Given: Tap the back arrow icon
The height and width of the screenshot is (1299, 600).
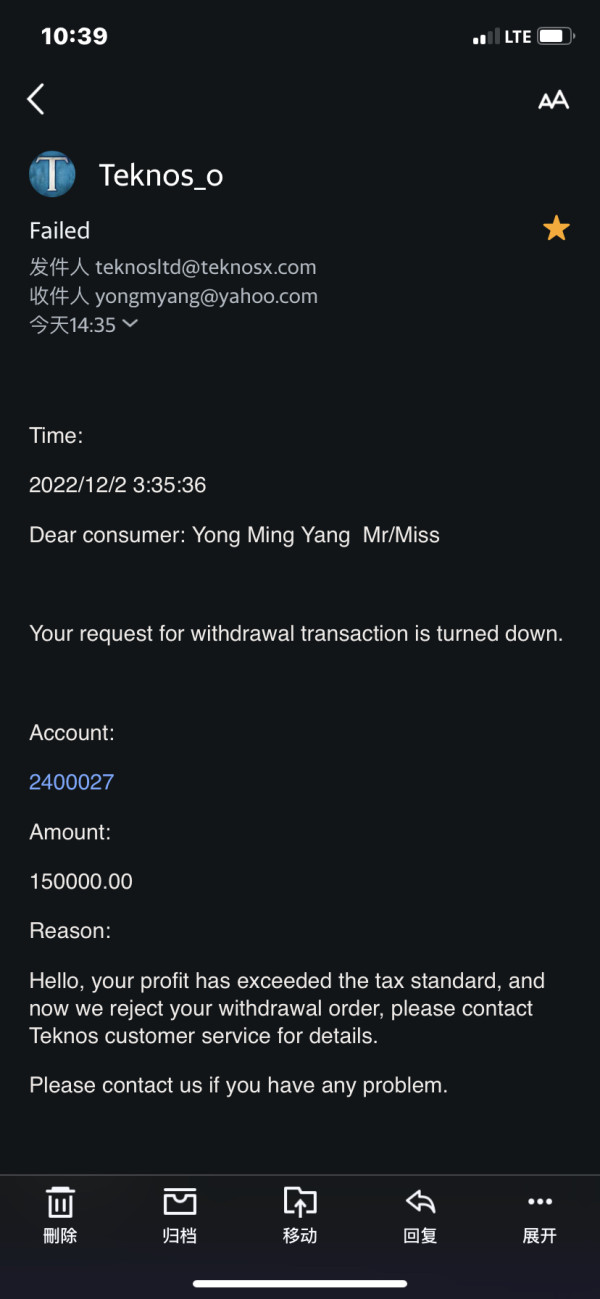Looking at the screenshot, I should (x=36, y=99).
